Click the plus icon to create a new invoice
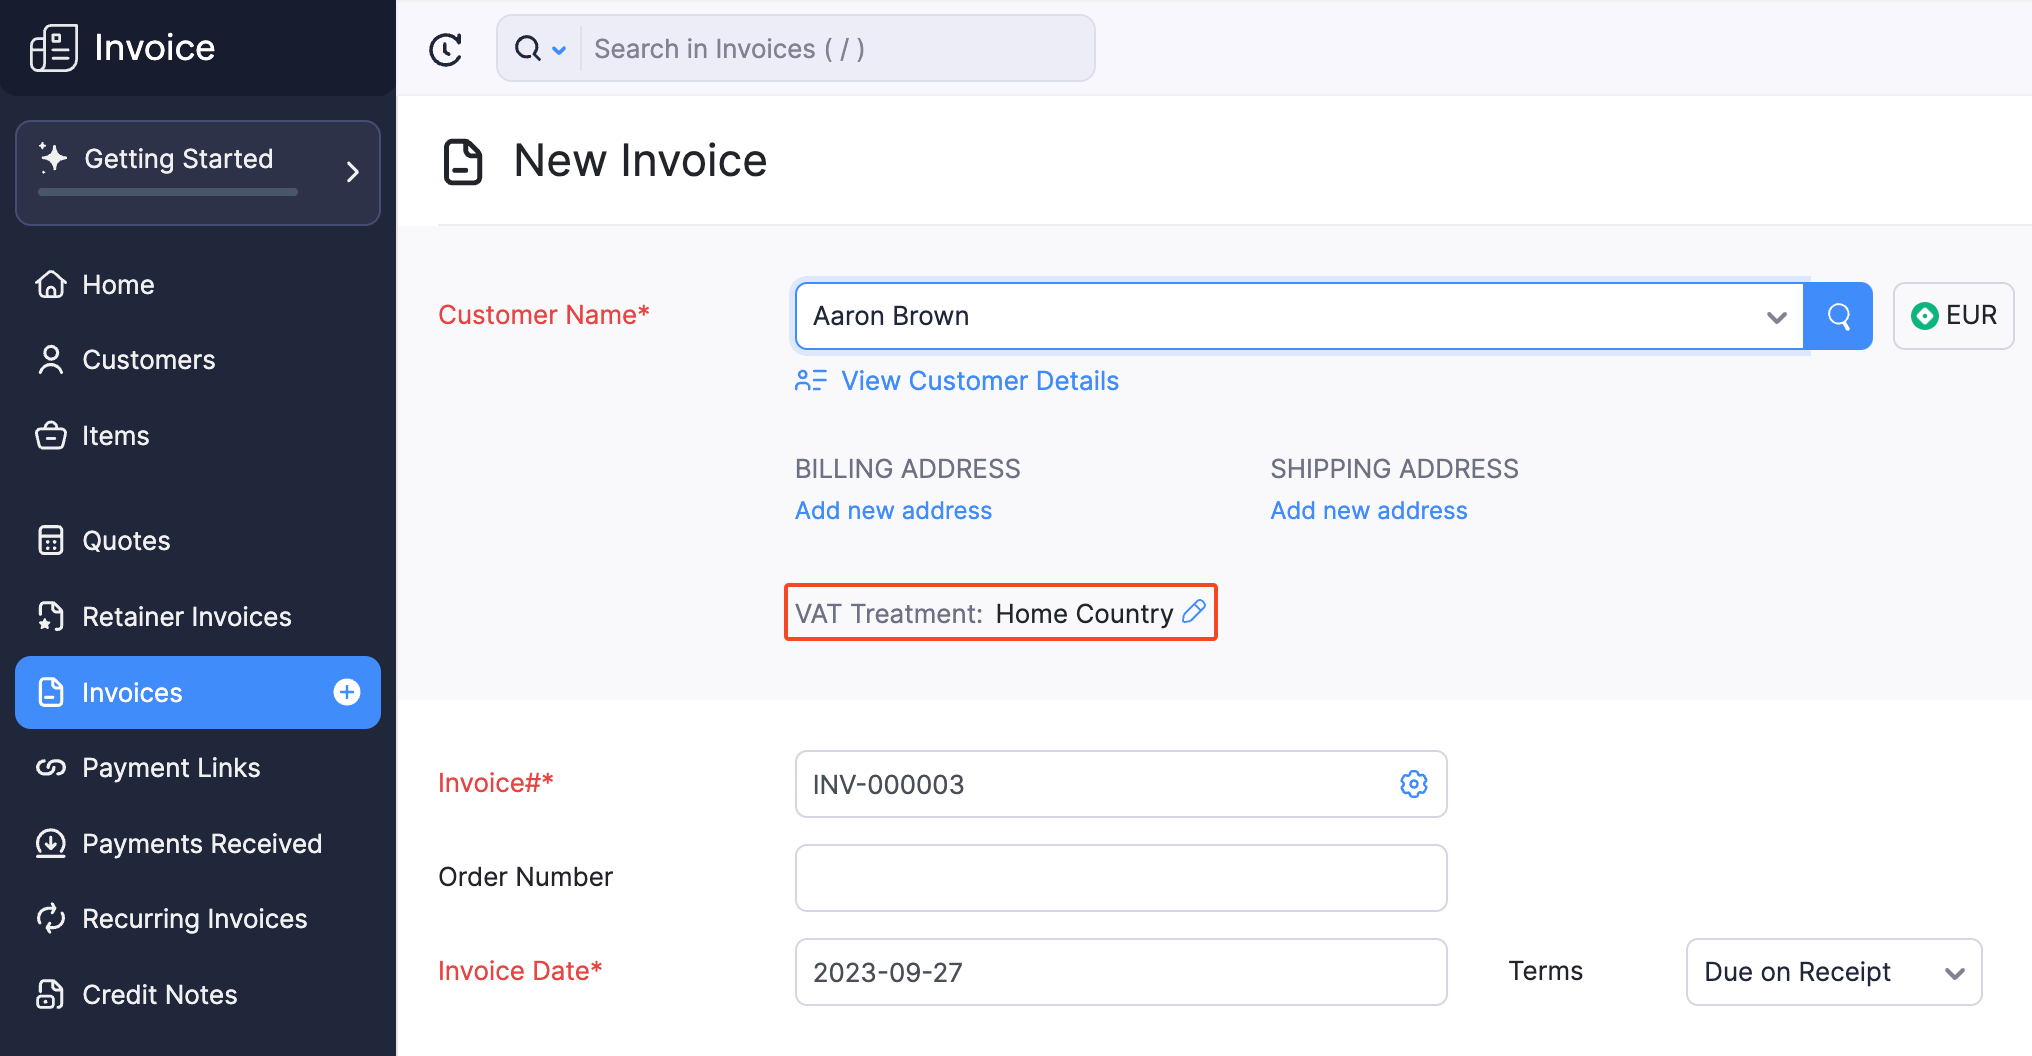2032x1056 pixels. (346, 692)
